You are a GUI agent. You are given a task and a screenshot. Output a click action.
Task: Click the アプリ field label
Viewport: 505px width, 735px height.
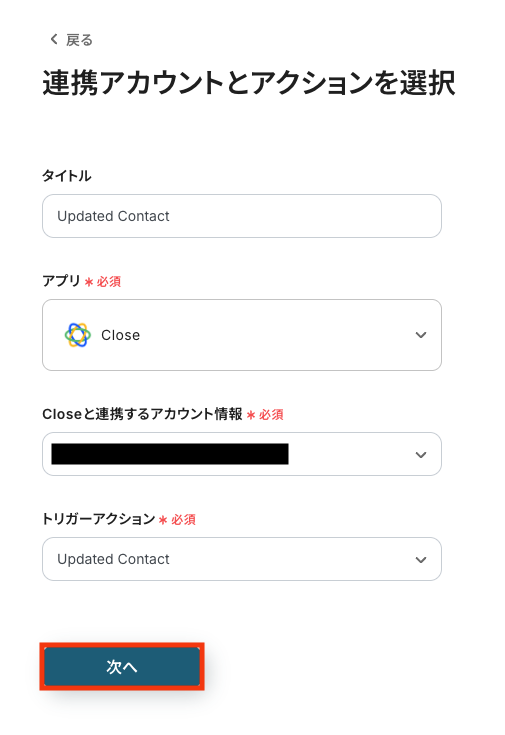[61, 281]
